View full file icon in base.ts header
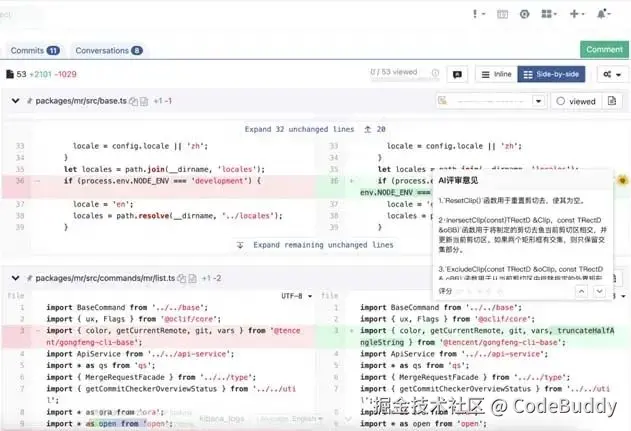 pos(612,101)
